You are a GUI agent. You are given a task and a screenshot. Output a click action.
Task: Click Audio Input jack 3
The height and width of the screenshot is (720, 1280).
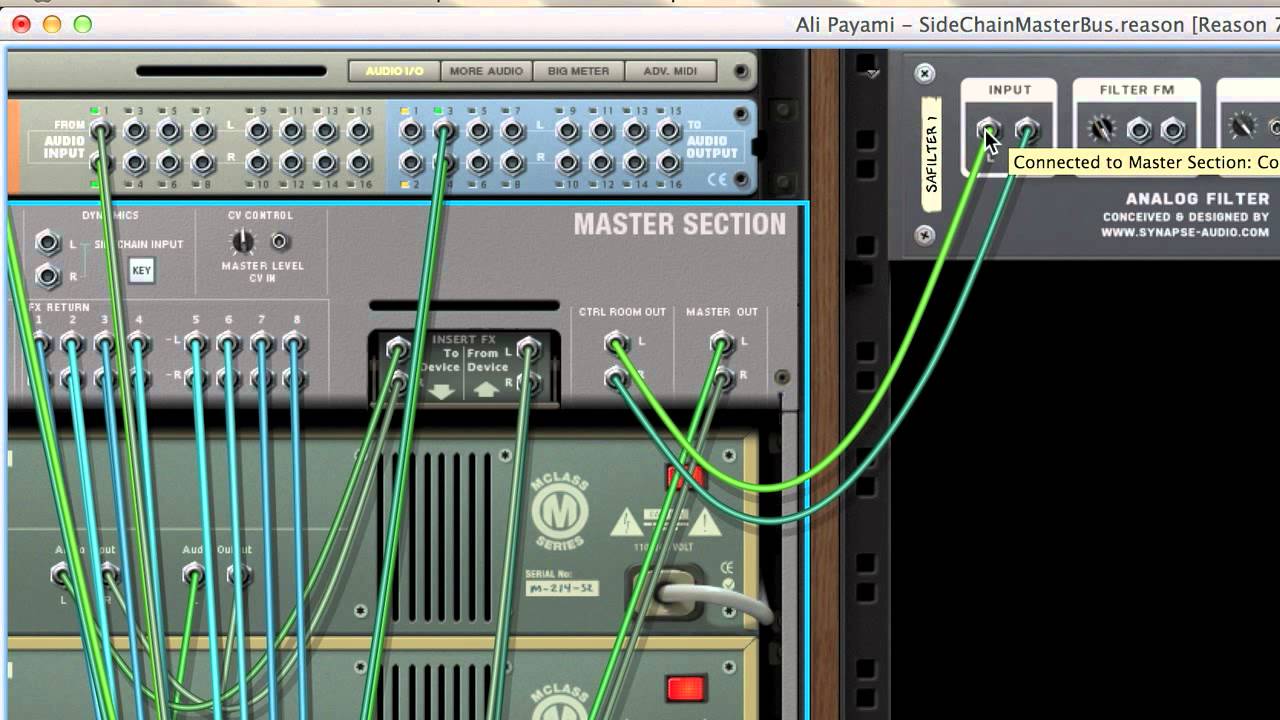(135, 130)
